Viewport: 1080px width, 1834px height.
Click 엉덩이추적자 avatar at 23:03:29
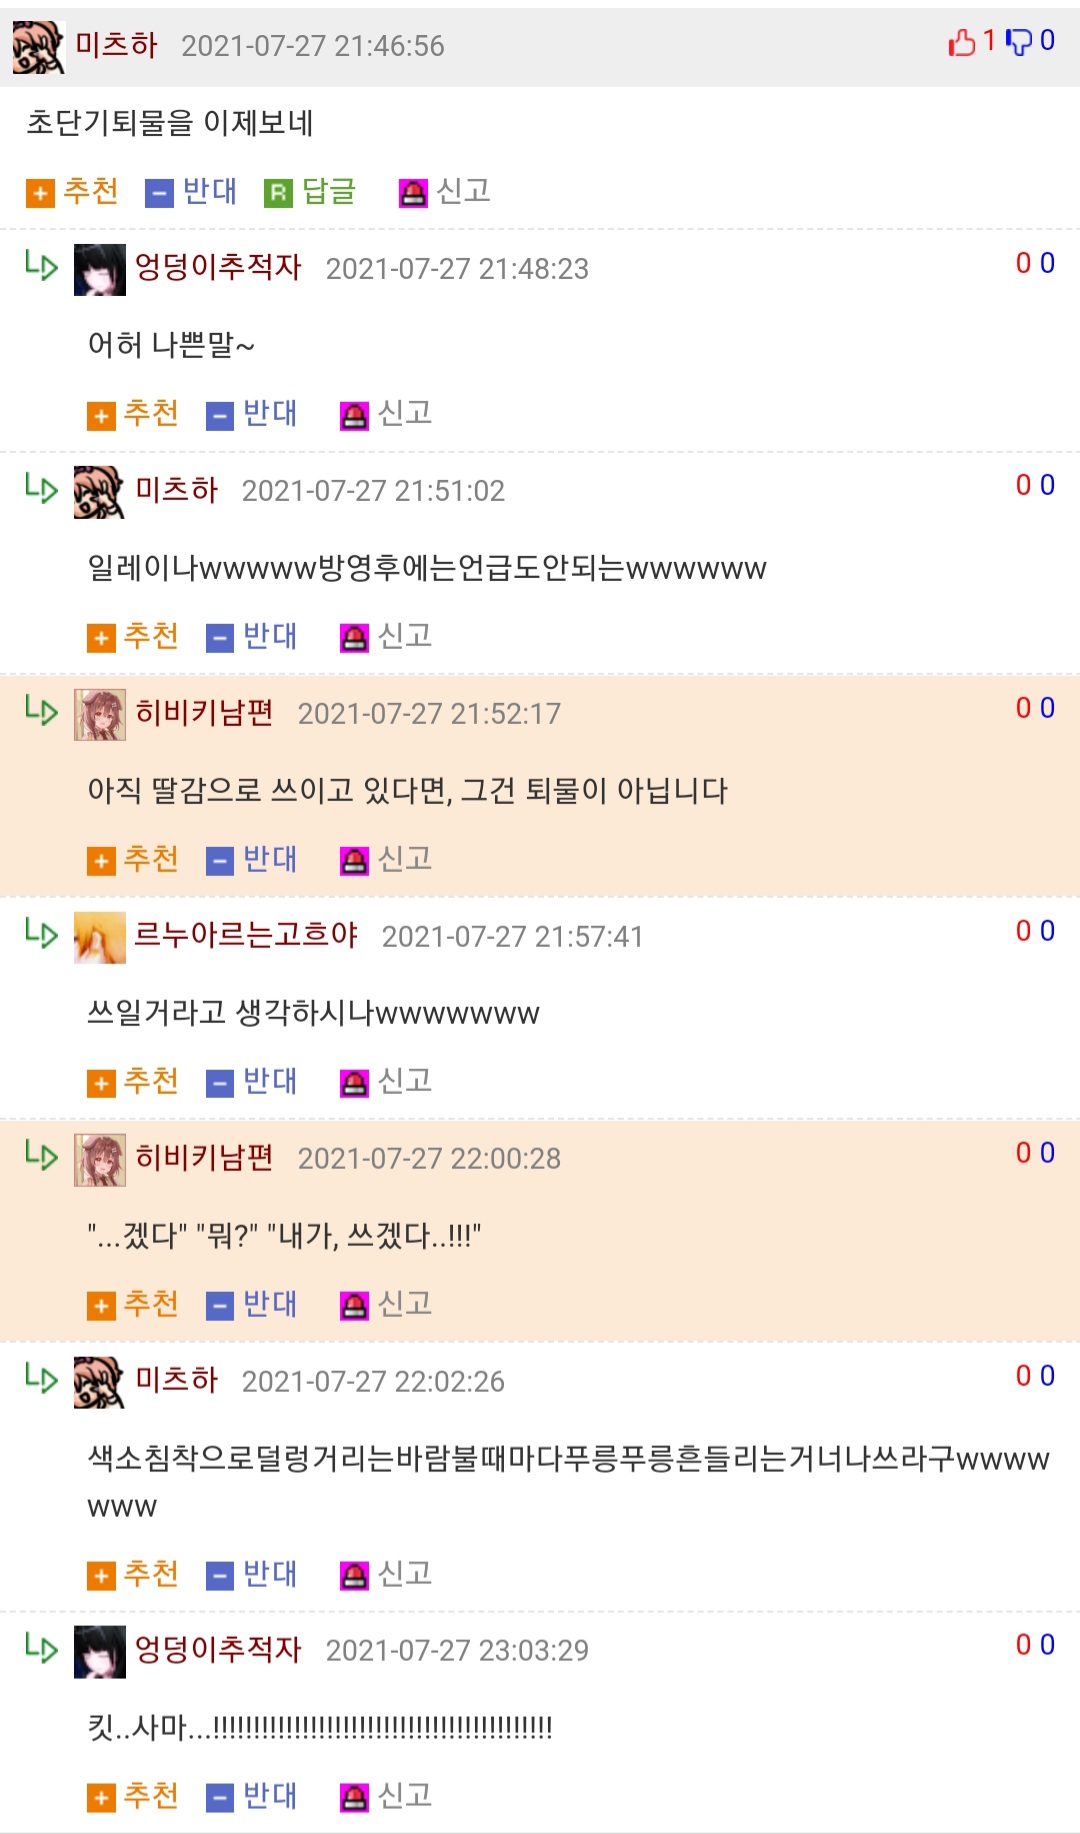100,1652
